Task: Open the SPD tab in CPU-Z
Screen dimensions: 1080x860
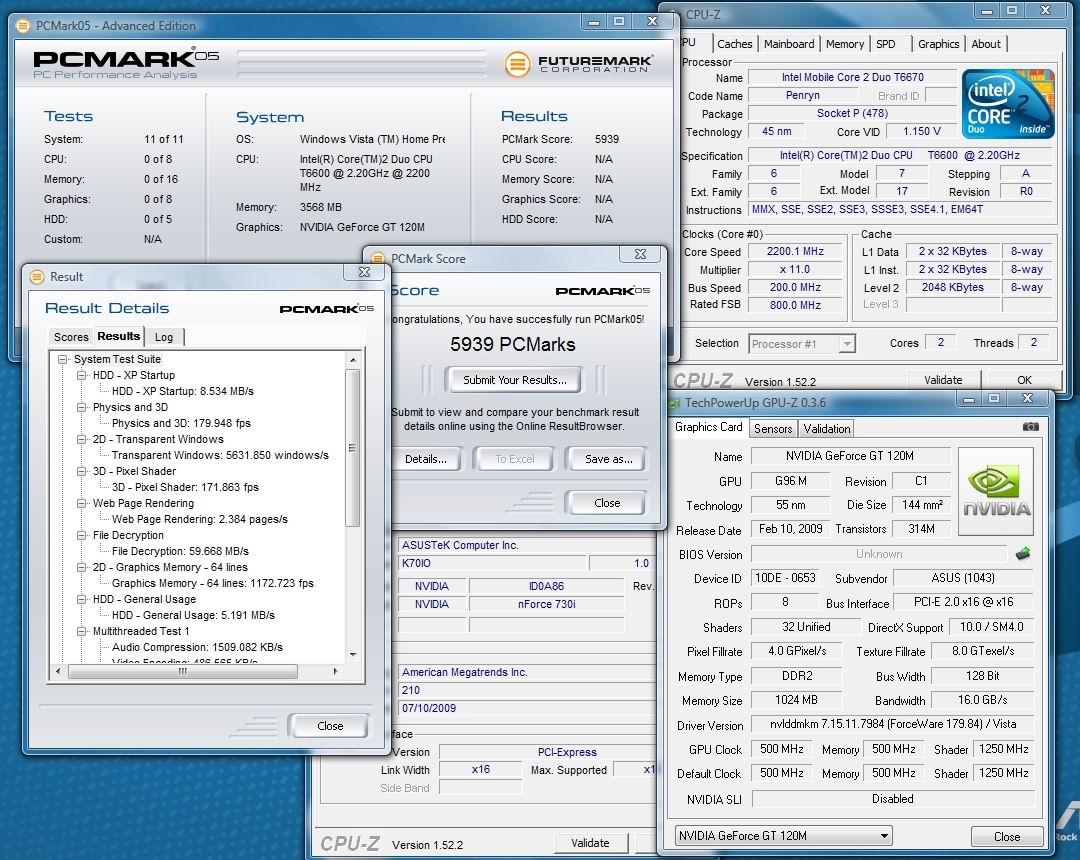Action: tap(886, 44)
